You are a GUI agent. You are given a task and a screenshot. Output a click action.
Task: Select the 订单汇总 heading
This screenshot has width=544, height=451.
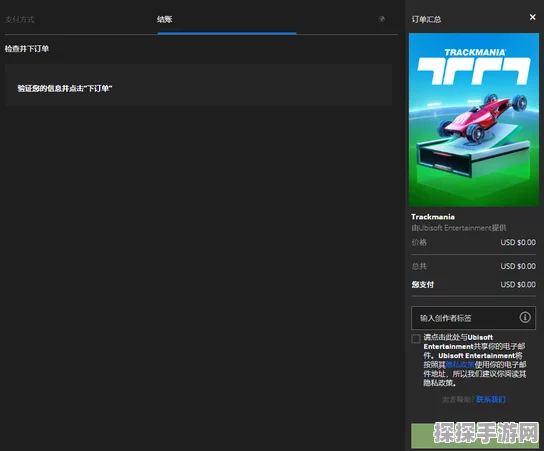(426, 19)
